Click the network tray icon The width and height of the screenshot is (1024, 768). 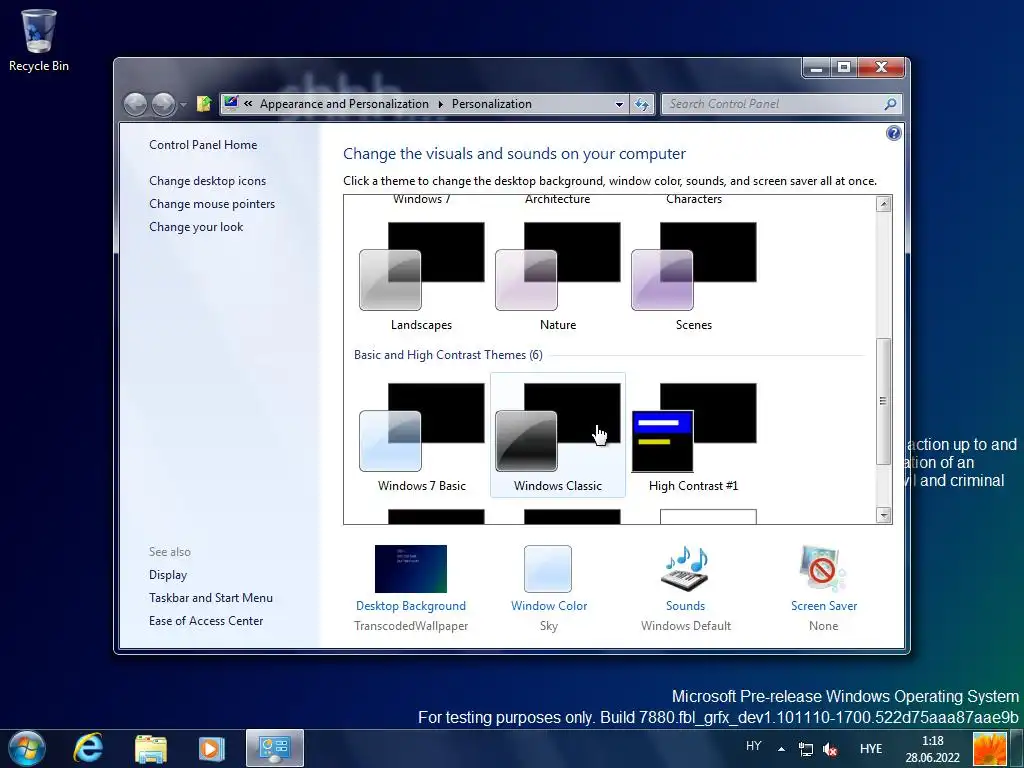(x=806, y=749)
